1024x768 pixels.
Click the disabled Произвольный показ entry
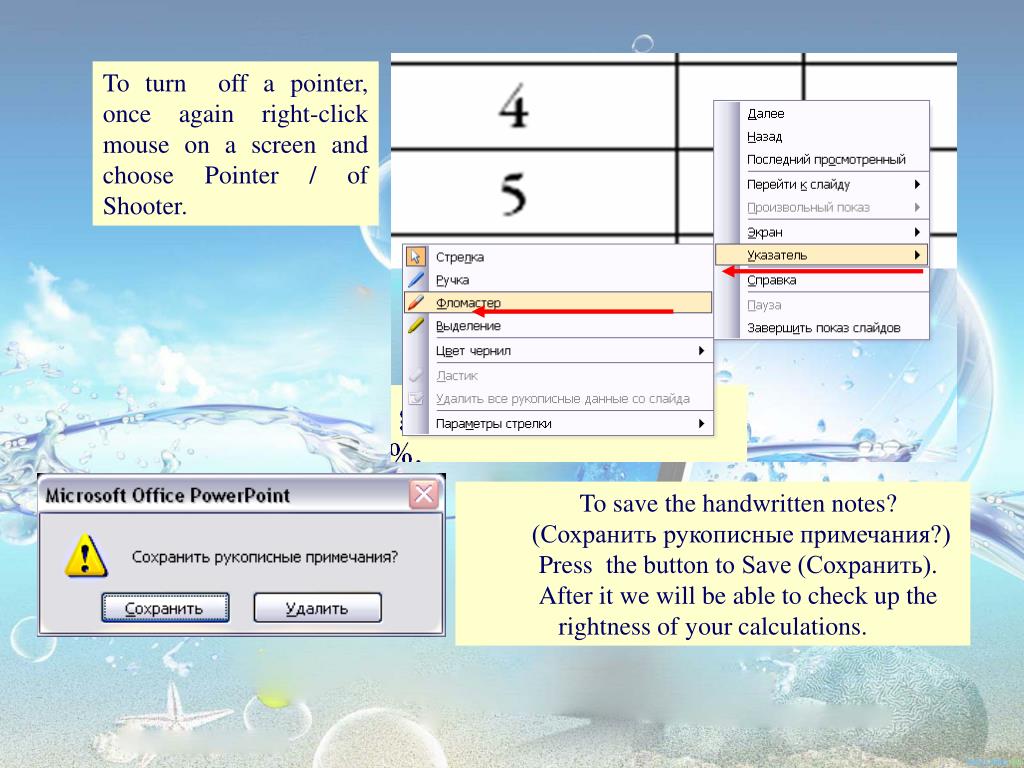pos(822,207)
